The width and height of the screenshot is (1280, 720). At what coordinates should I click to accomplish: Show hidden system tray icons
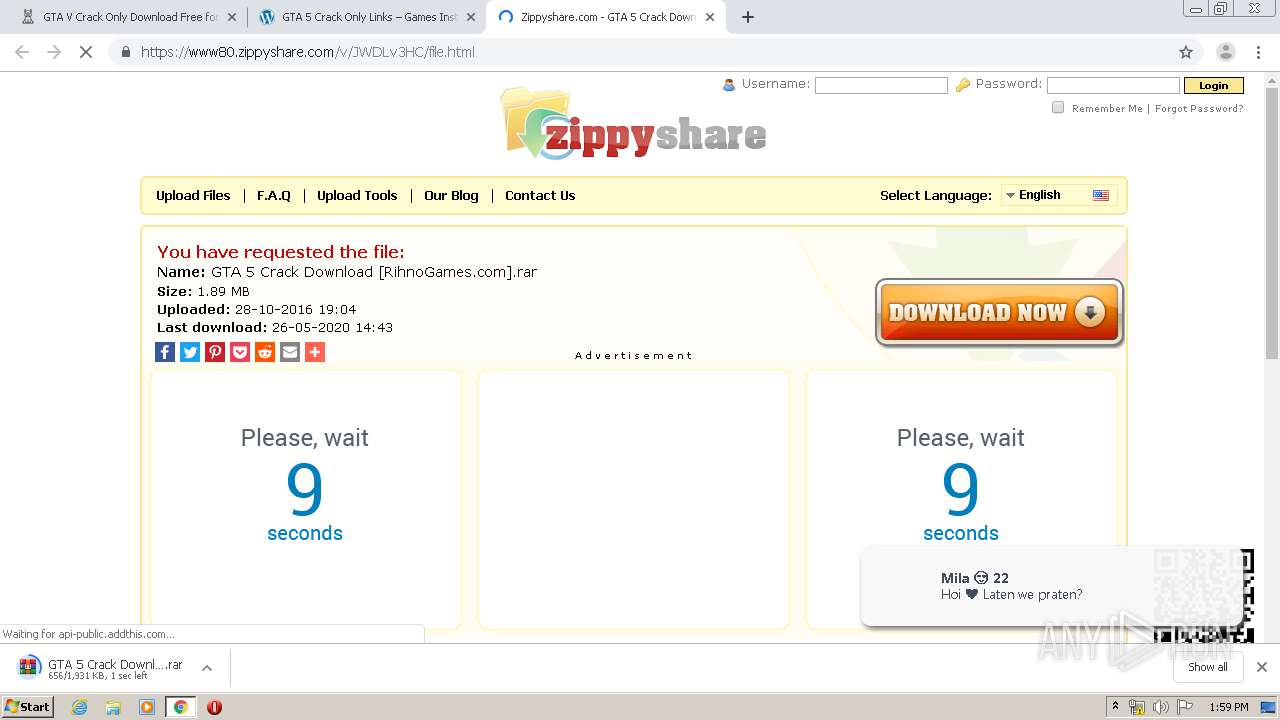tap(1115, 707)
